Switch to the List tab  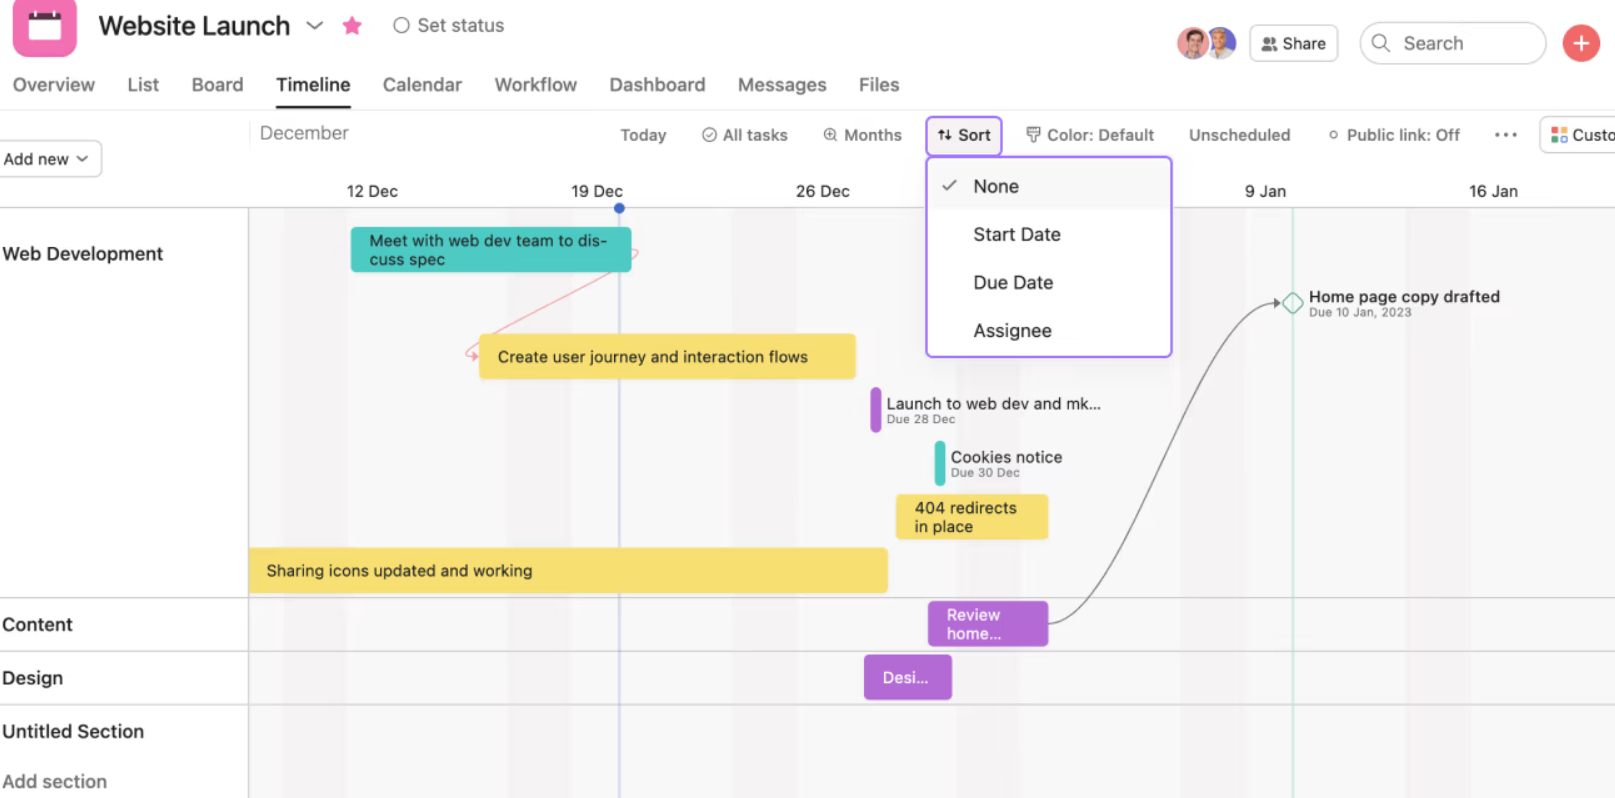pos(143,85)
